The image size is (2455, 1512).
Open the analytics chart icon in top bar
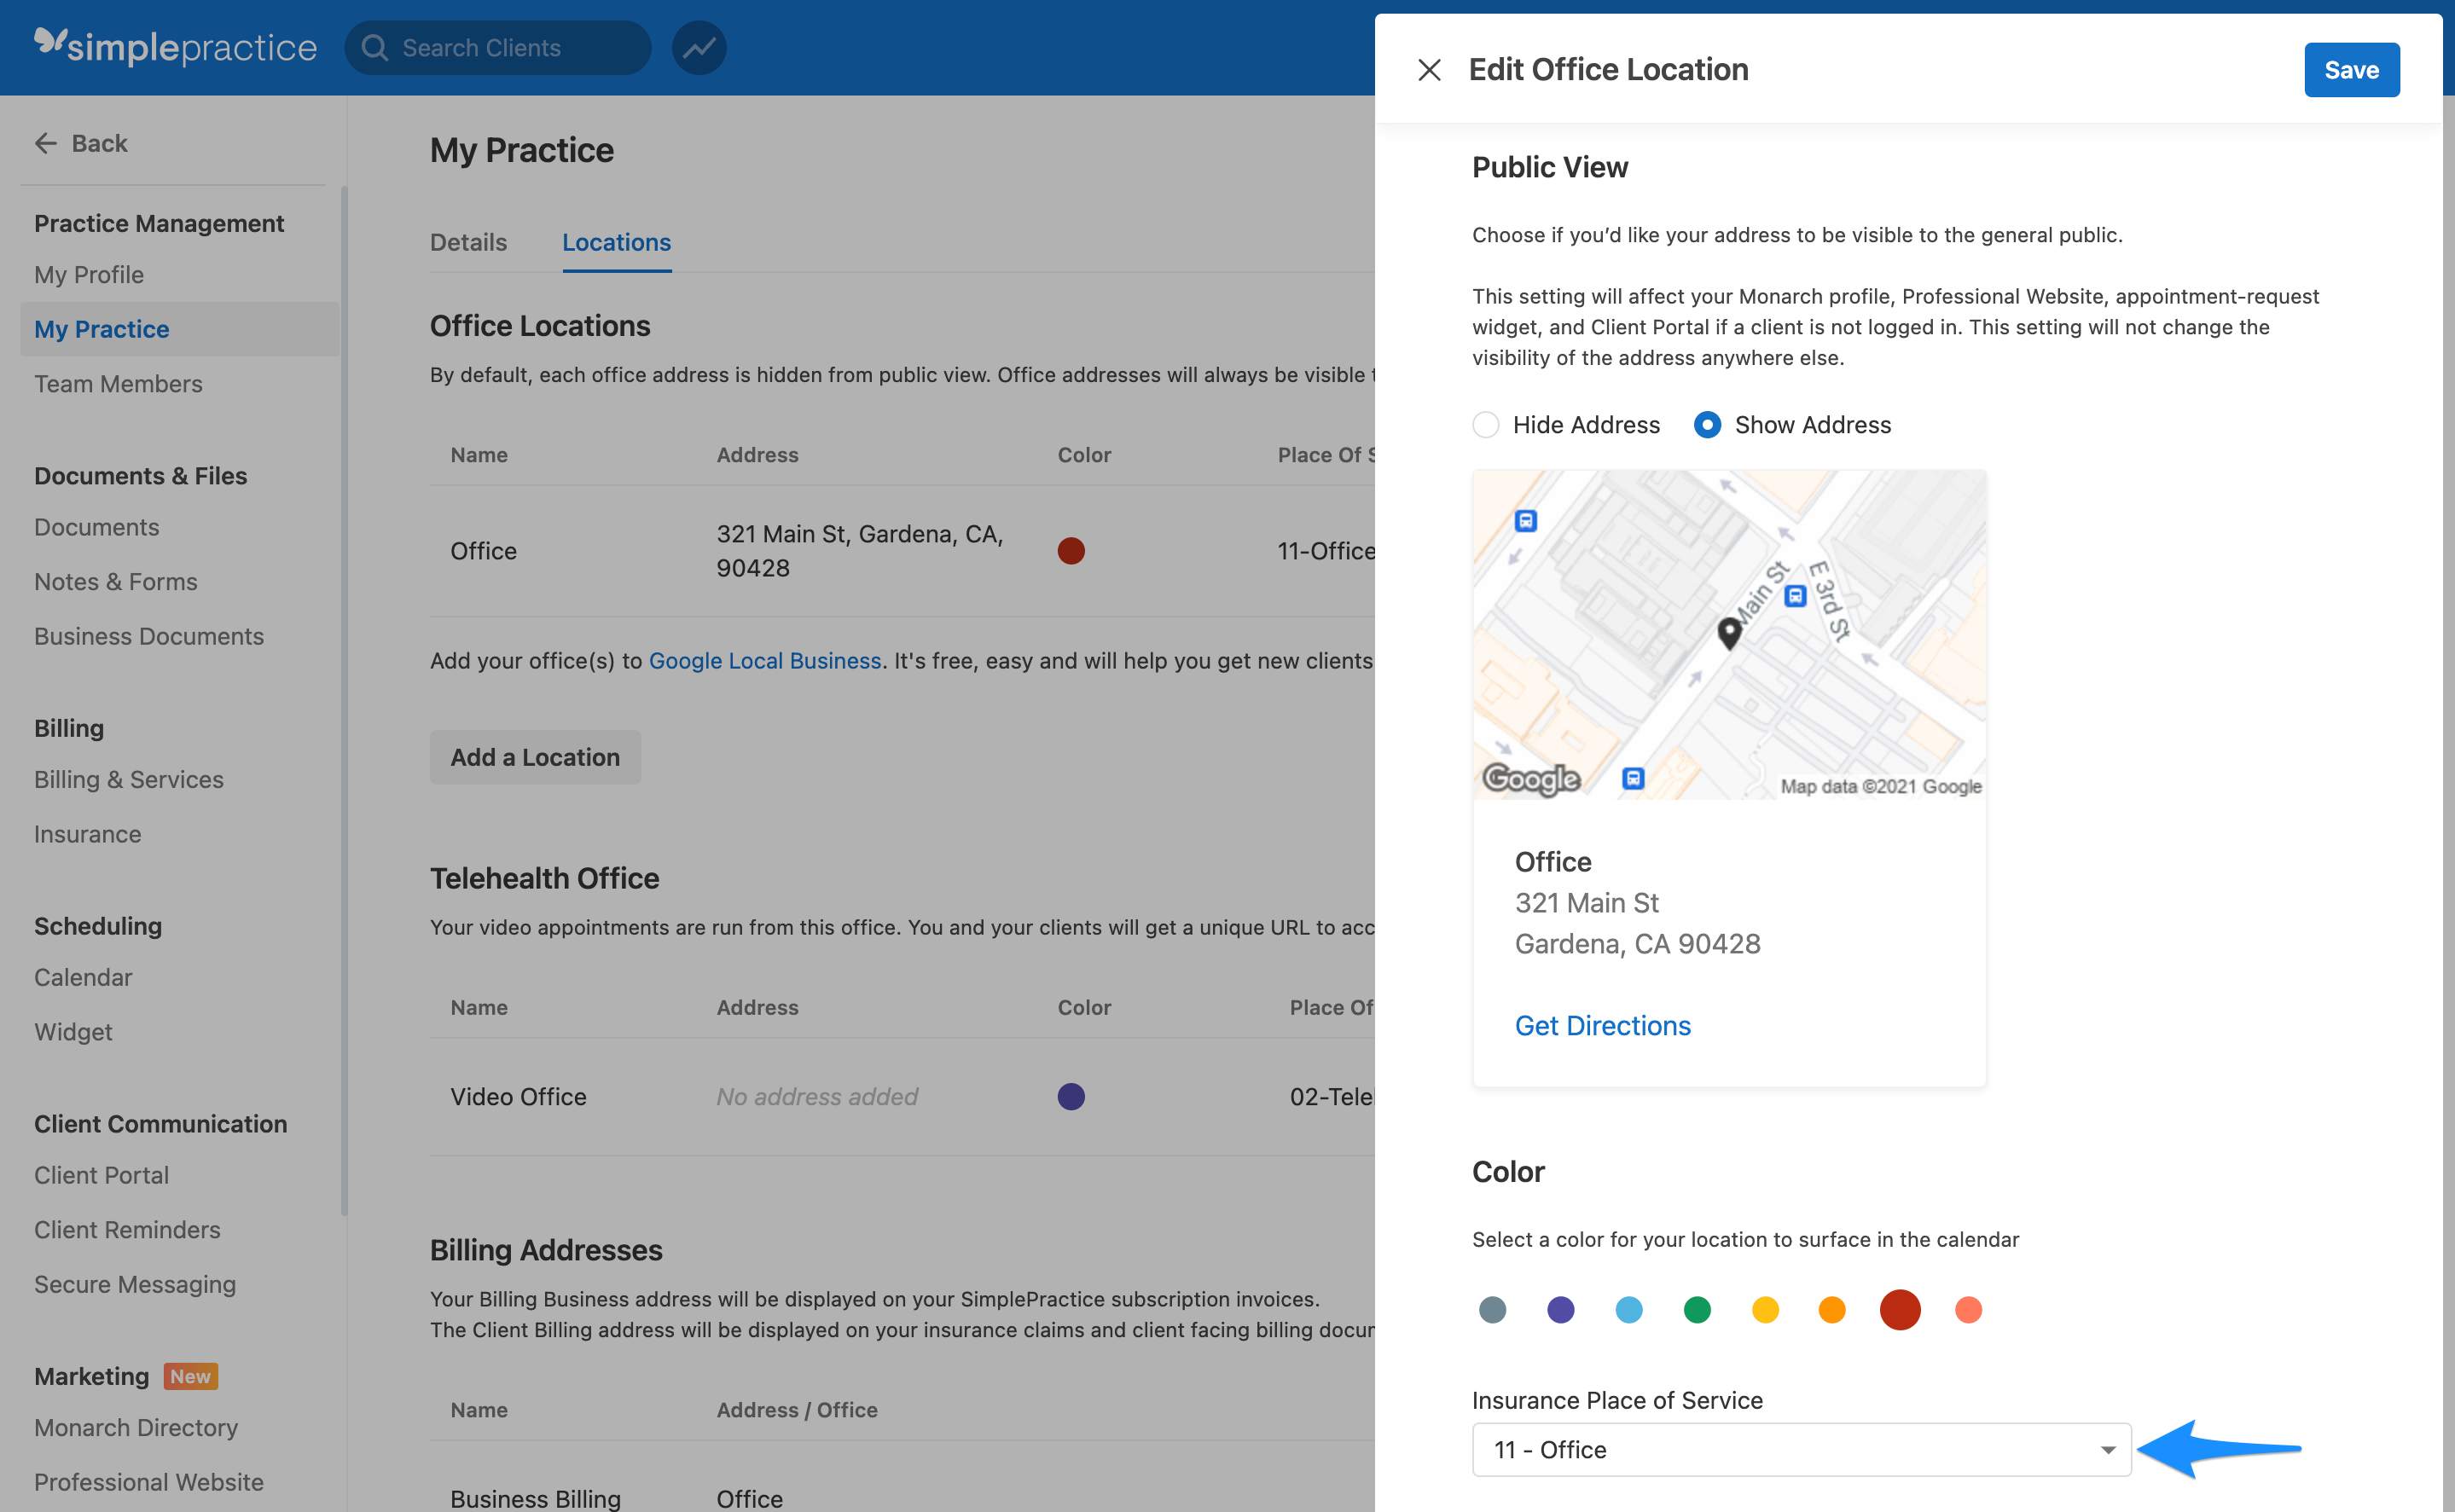(698, 47)
